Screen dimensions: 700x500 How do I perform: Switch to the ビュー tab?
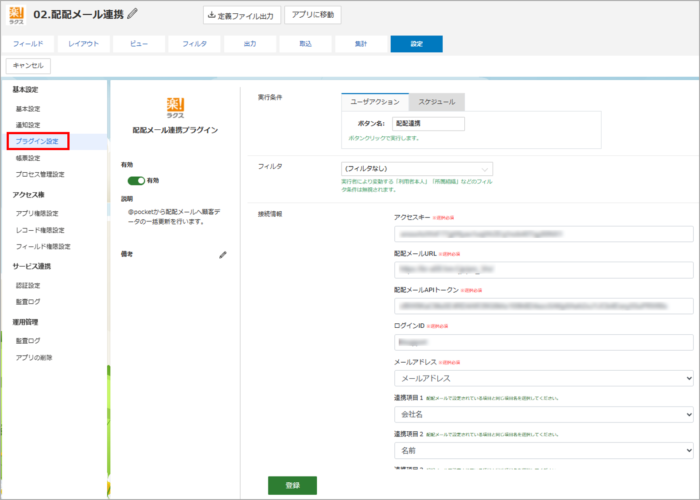click(x=139, y=44)
